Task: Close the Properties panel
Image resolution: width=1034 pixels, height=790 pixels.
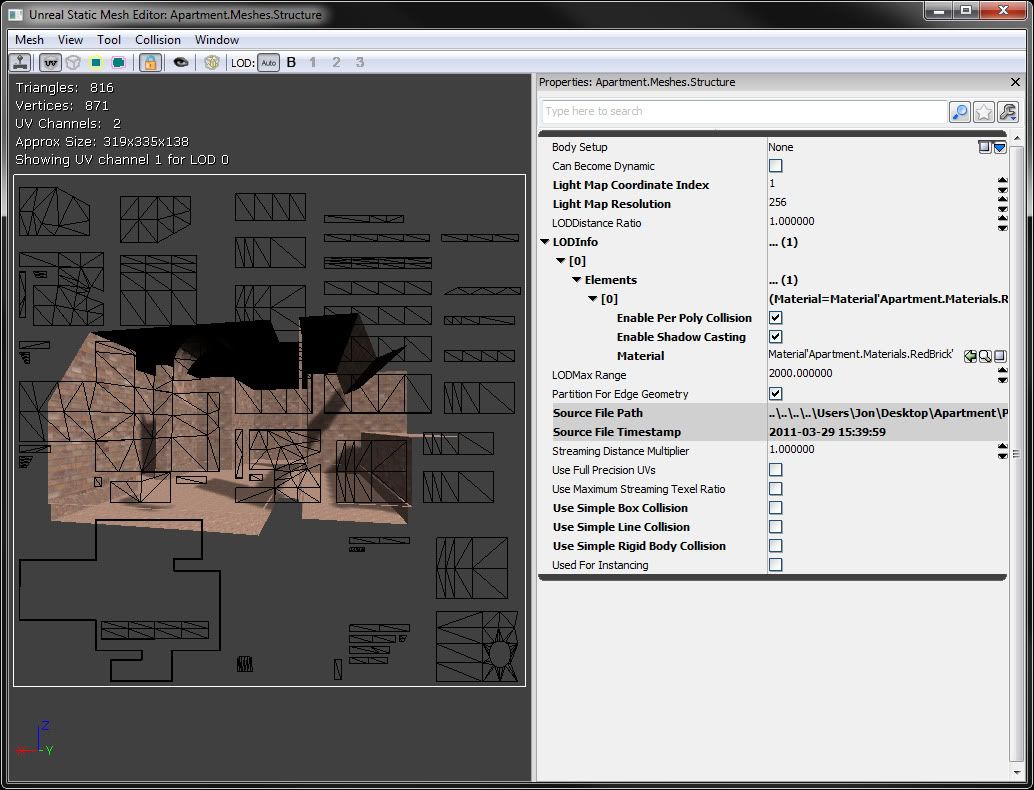Action: click(1015, 82)
